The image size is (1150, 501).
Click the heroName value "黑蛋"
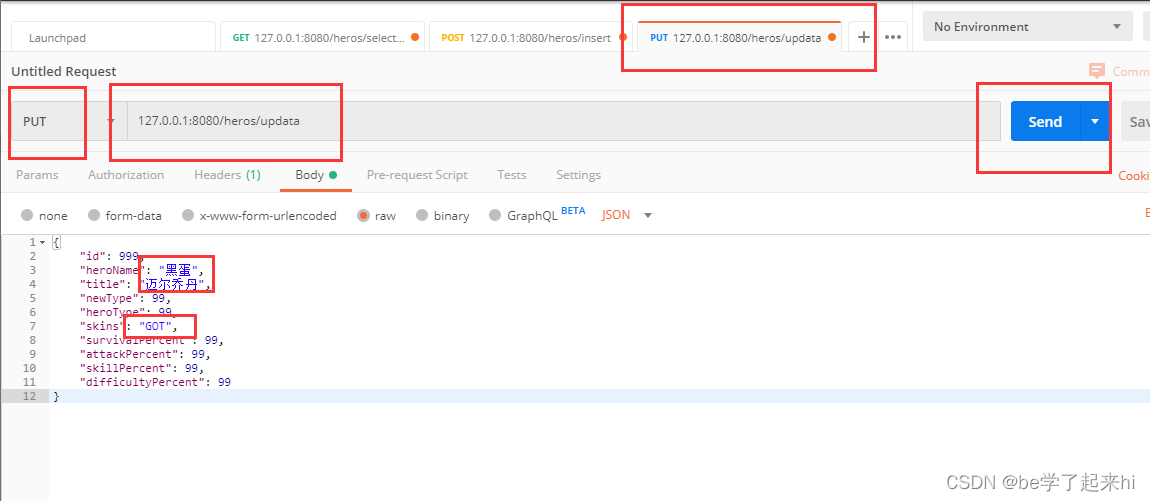pyautogui.click(x=177, y=270)
